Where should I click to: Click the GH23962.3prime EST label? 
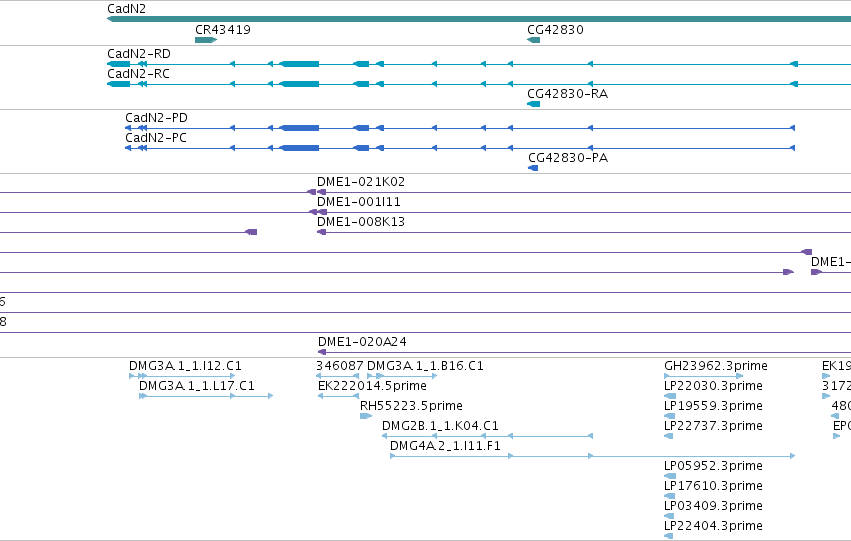coord(716,366)
